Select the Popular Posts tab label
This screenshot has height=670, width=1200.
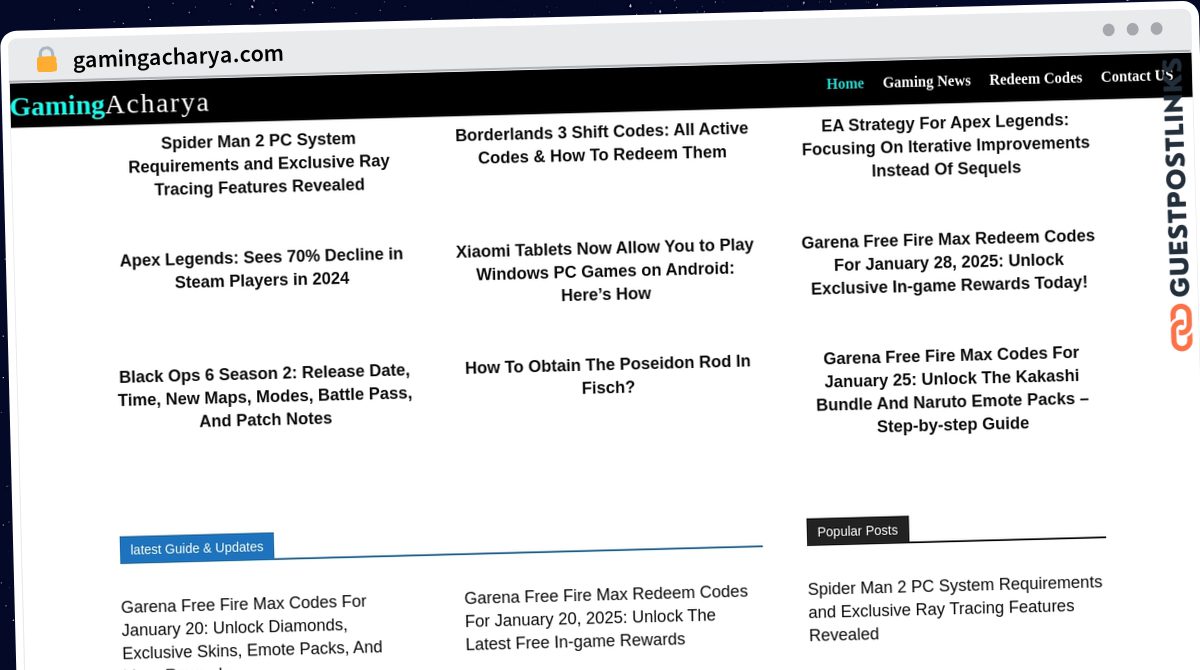click(x=857, y=531)
